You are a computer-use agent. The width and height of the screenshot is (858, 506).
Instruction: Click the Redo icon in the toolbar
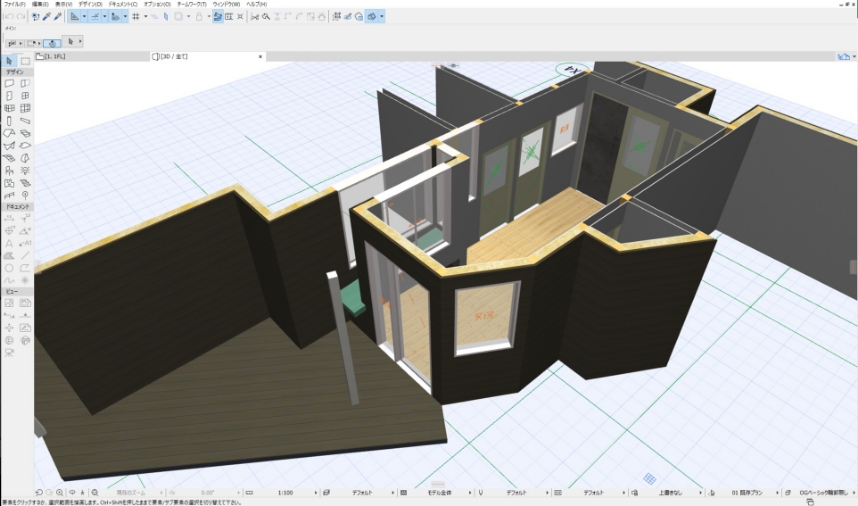point(20,17)
